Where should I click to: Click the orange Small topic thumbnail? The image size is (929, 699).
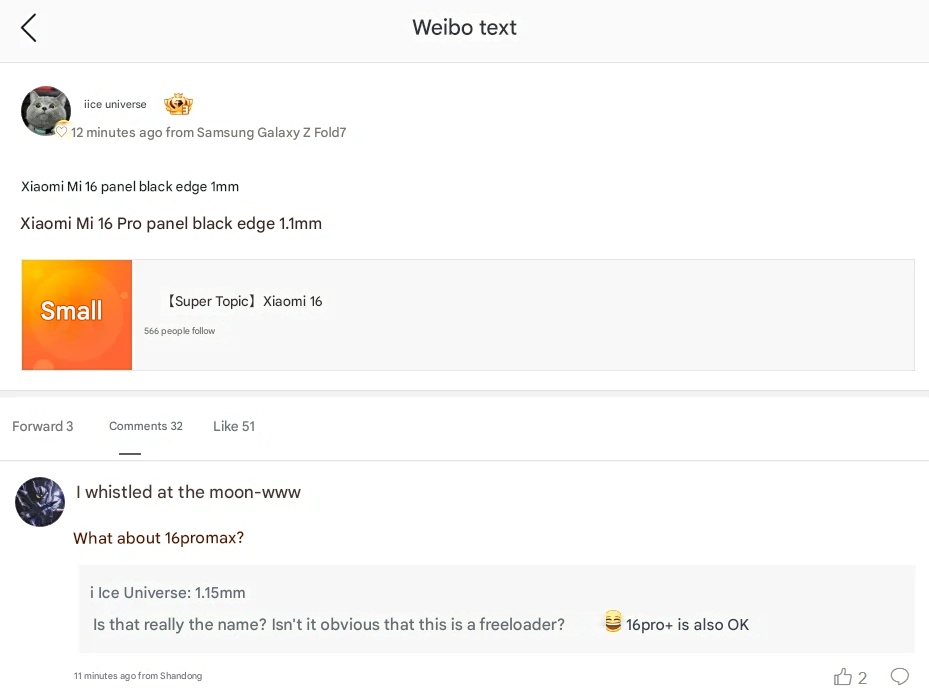click(77, 315)
